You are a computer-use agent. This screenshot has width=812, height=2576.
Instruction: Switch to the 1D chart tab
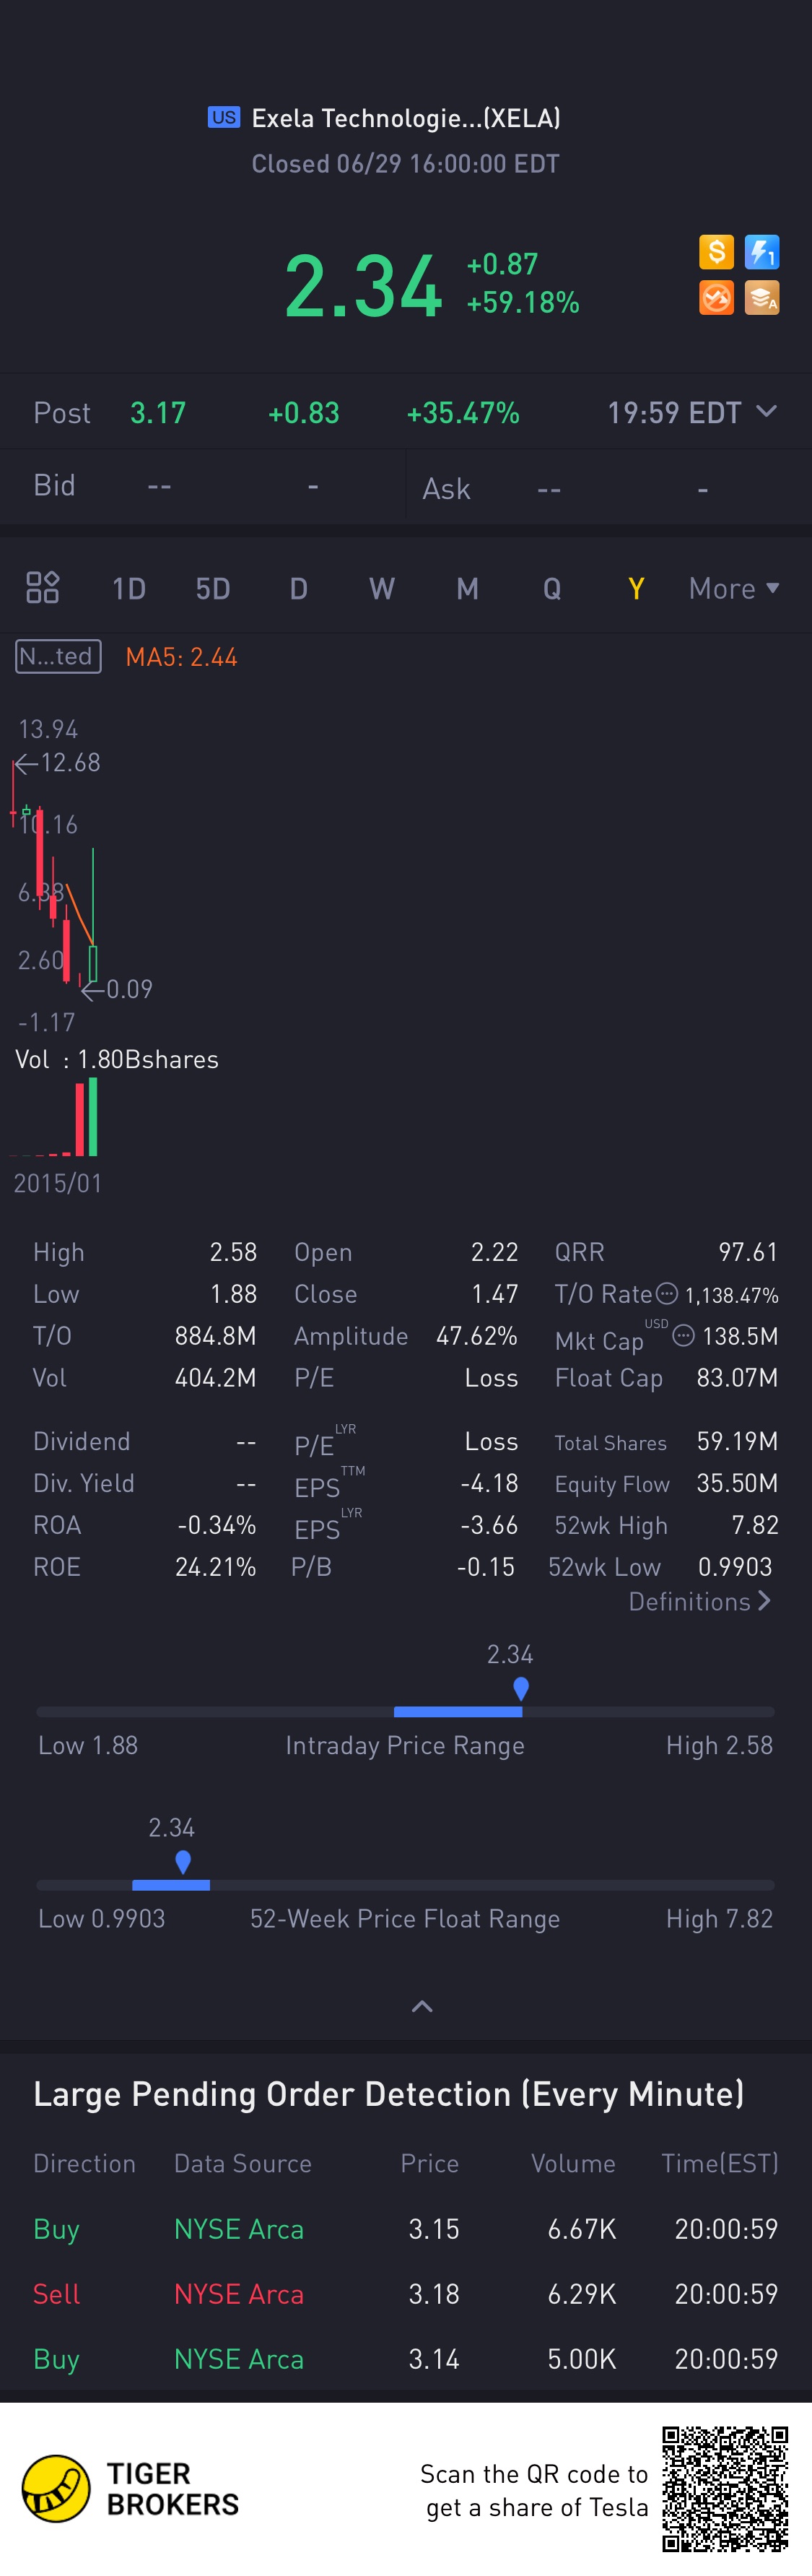129,588
